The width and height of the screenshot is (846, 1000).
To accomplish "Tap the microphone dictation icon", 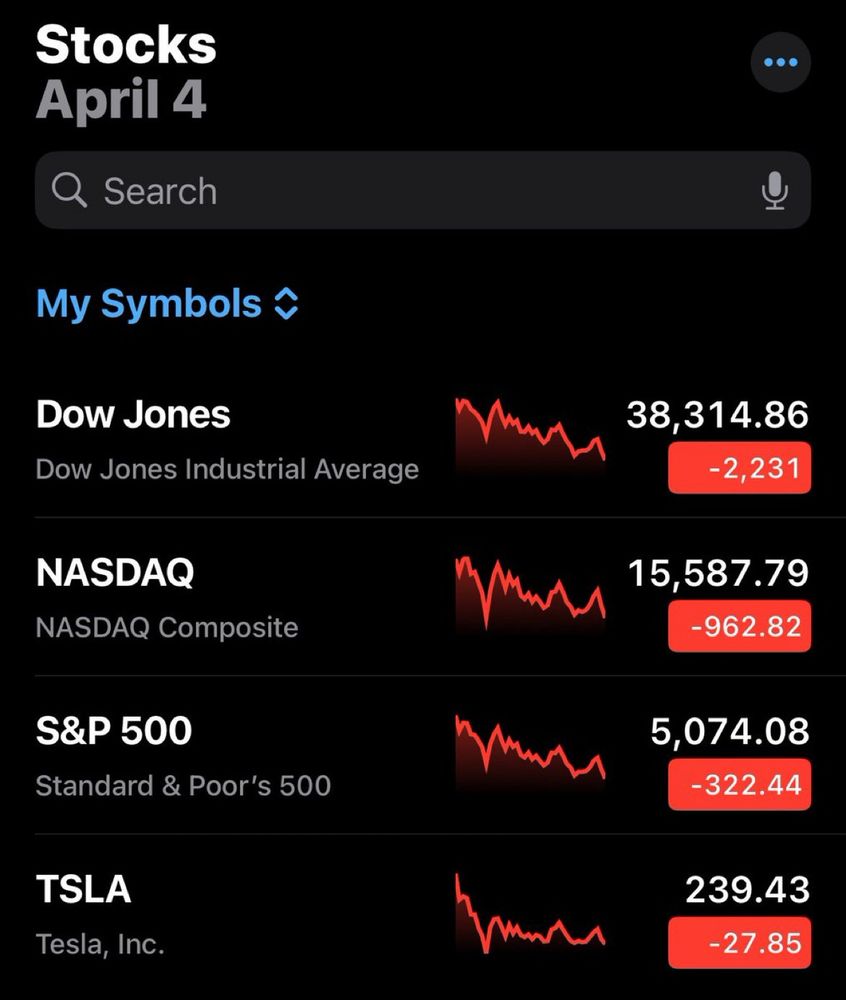I will point(774,190).
